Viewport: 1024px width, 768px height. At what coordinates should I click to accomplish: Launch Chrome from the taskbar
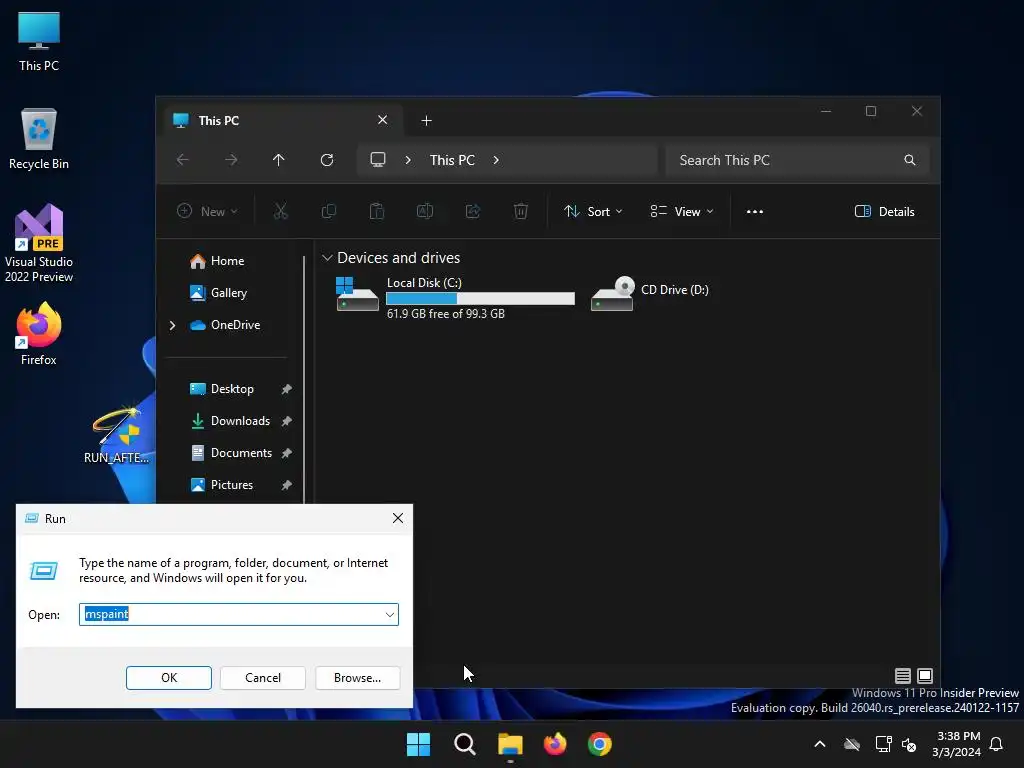pos(600,744)
